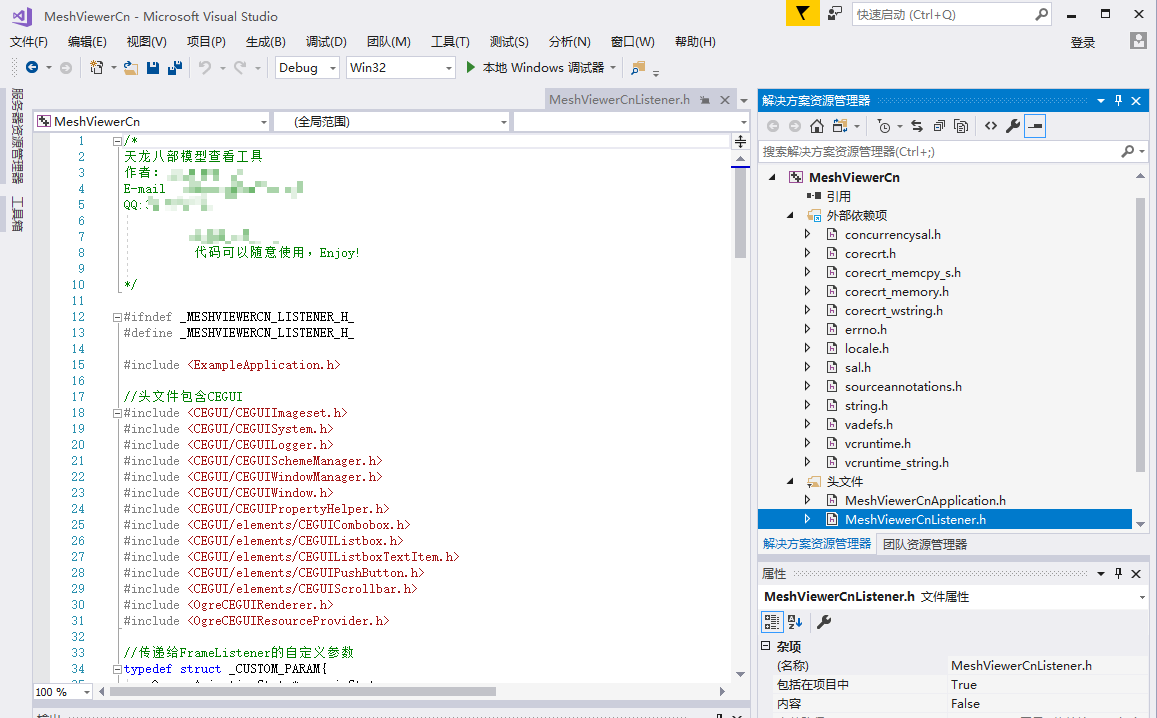Click the code editor vertical scrollbar thumb

[740, 210]
